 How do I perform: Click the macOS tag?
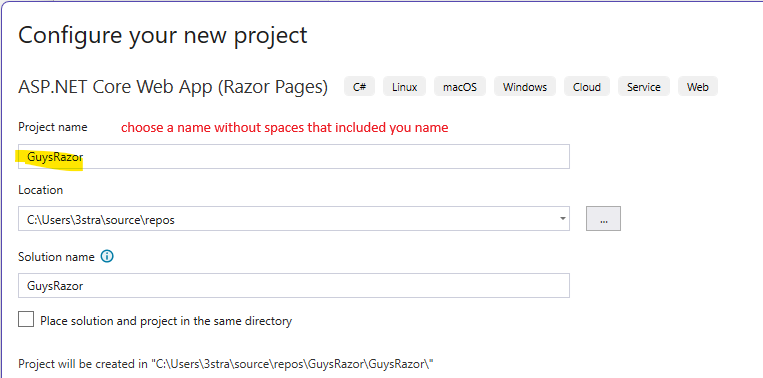460,87
